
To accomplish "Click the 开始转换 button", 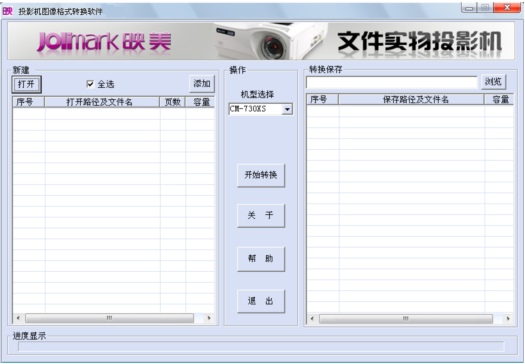I will point(261,175).
